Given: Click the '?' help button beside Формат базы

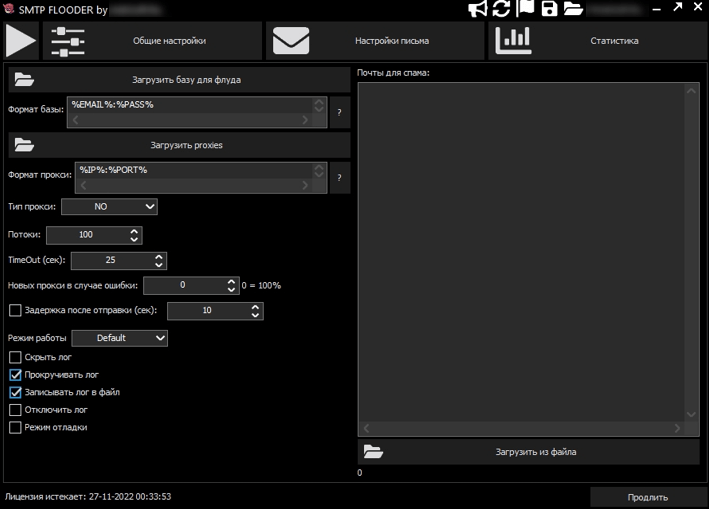Looking at the screenshot, I should [x=340, y=112].
